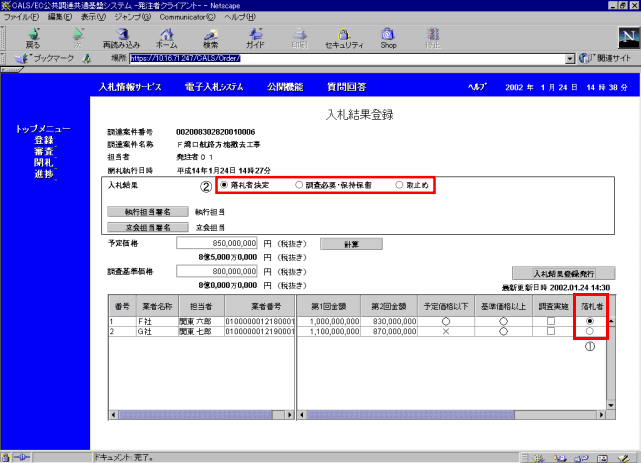Viewport: 641px width, 463px height.
Task: Click left table horizontal scrollbar left arrow
Action: point(113,415)
